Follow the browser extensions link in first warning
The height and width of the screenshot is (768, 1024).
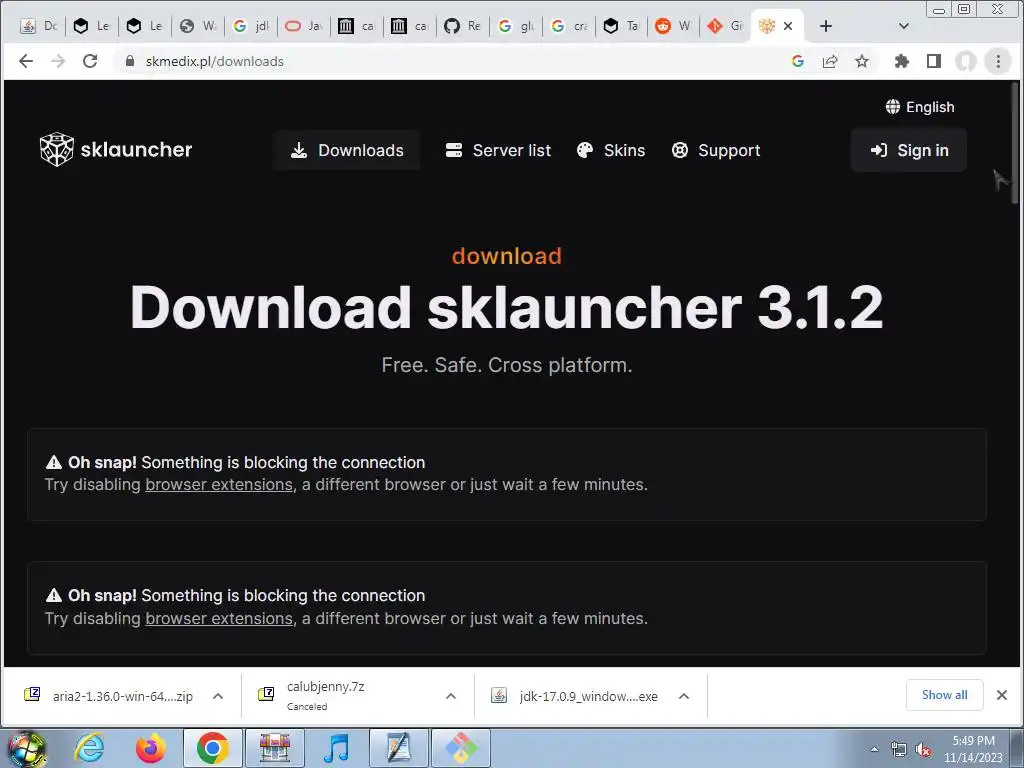point(219,485)
